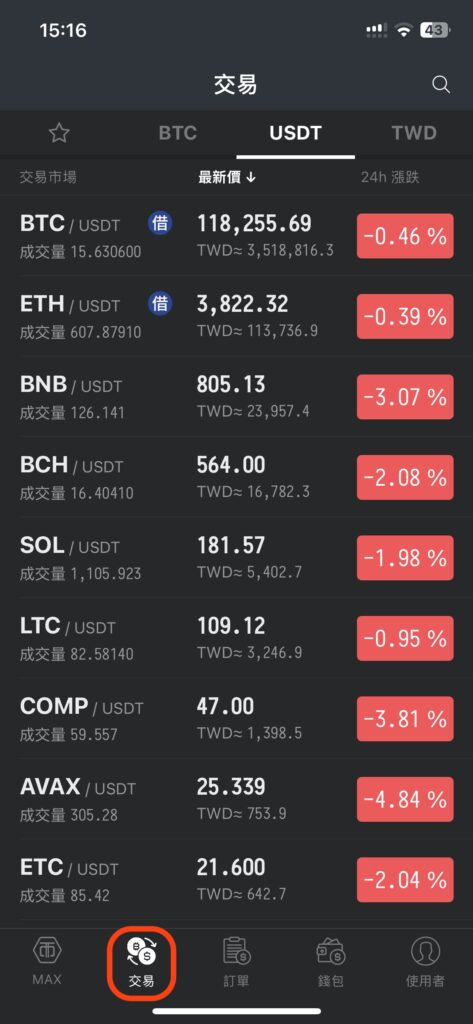Open the favorites star tab

coord(59,133)
